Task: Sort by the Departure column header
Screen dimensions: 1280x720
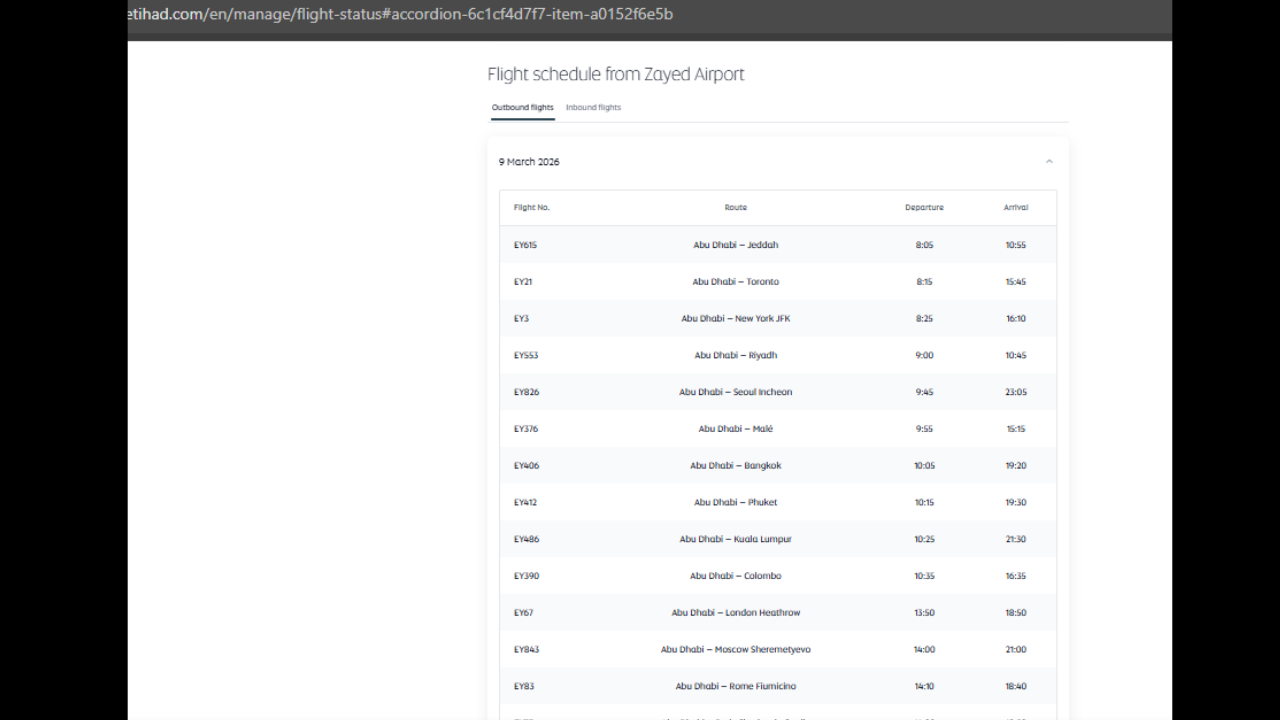Action: tap(924, 207)
